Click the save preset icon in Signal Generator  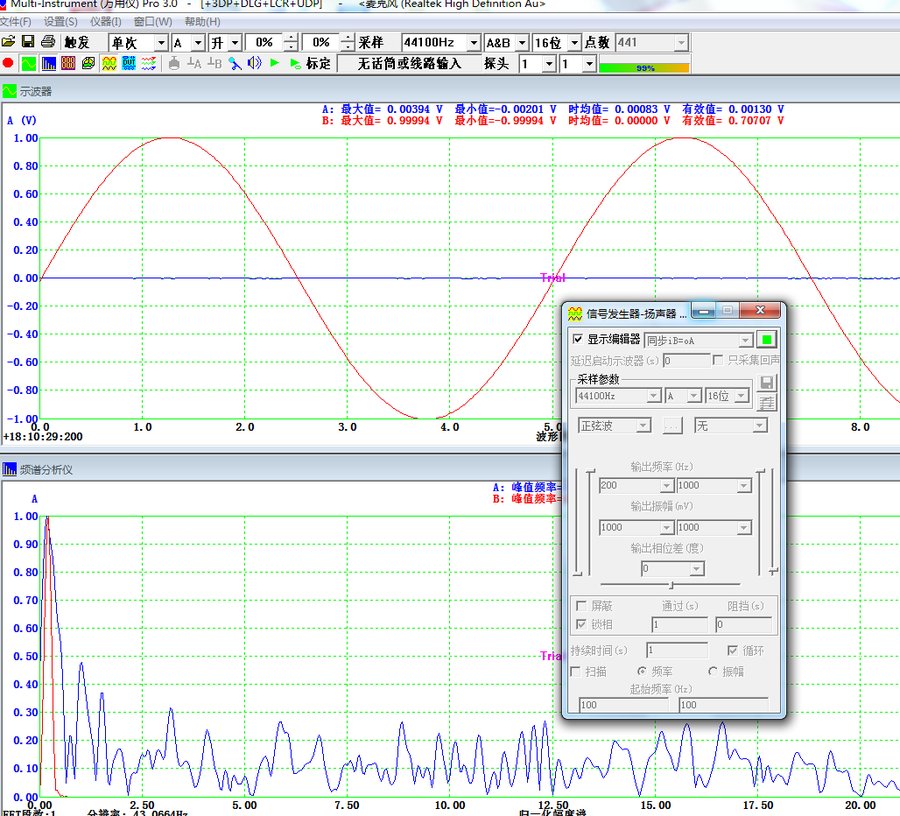(x=766, y=382)
